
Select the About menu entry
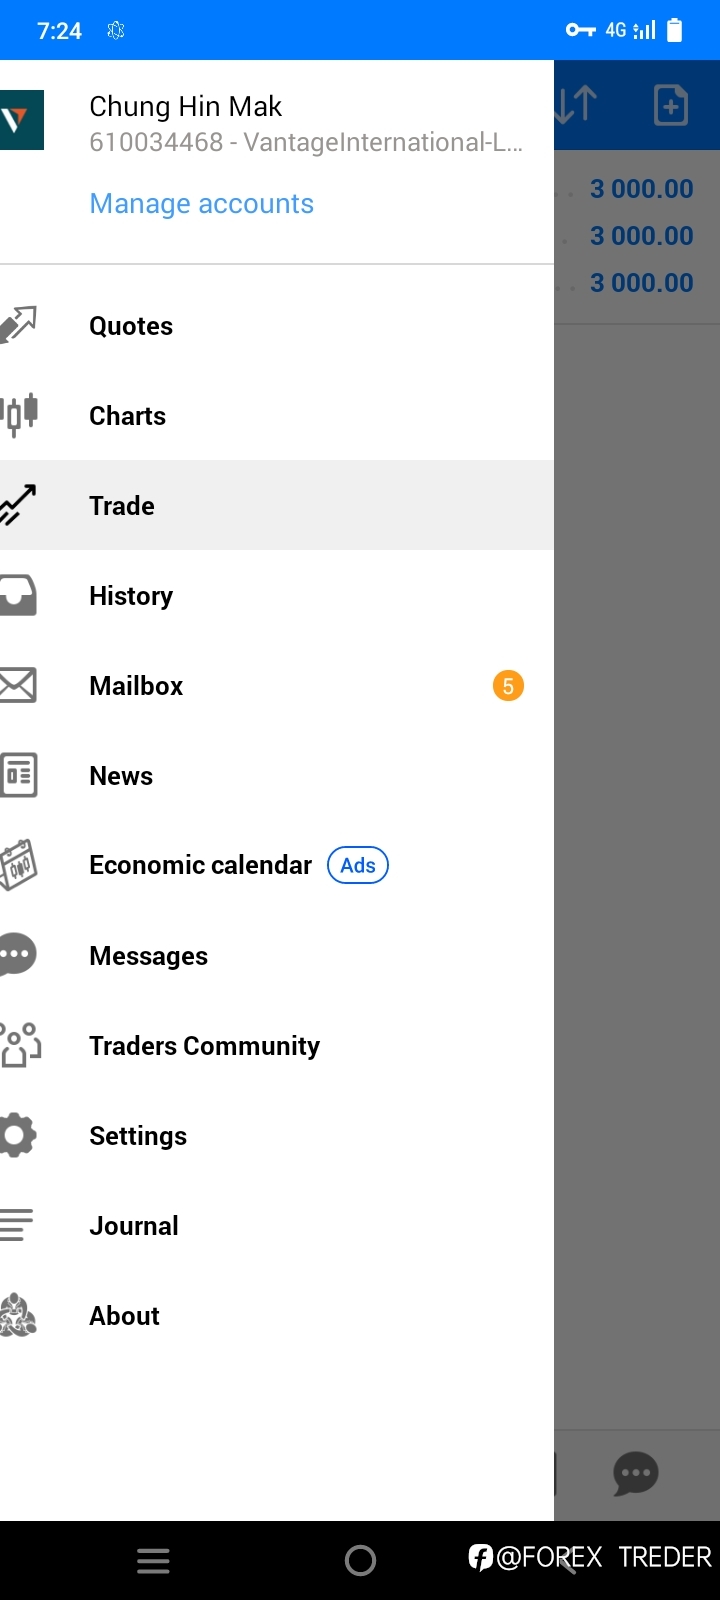coord(277,1315)
